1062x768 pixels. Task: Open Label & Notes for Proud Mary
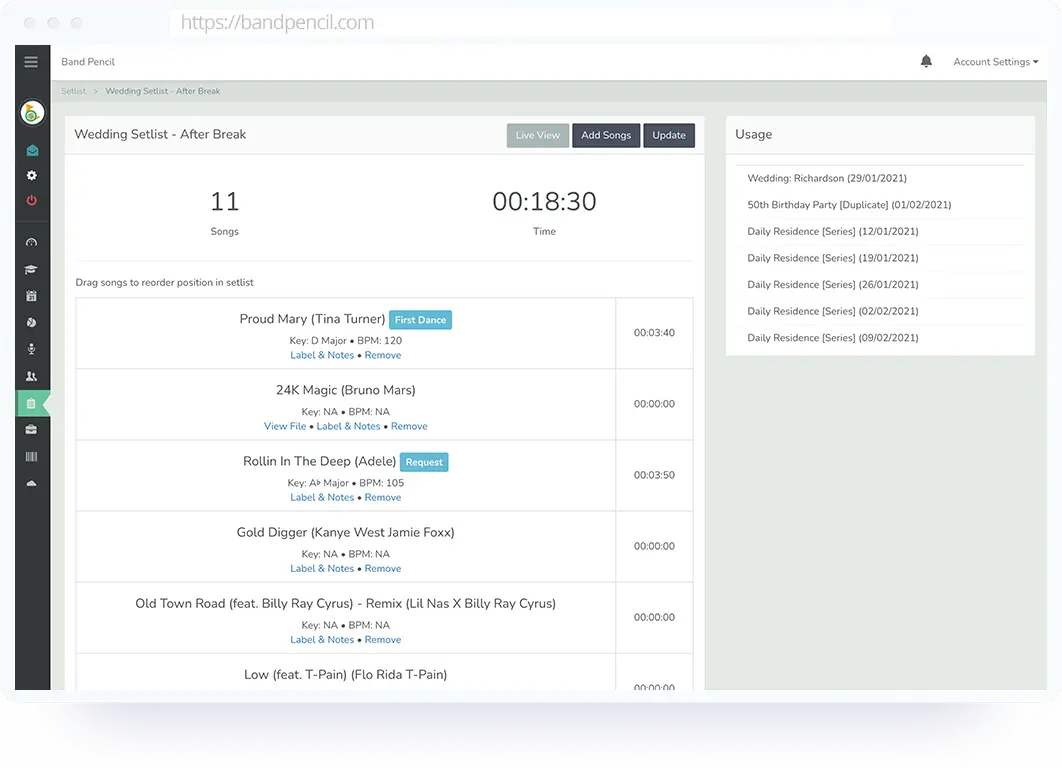322,355
